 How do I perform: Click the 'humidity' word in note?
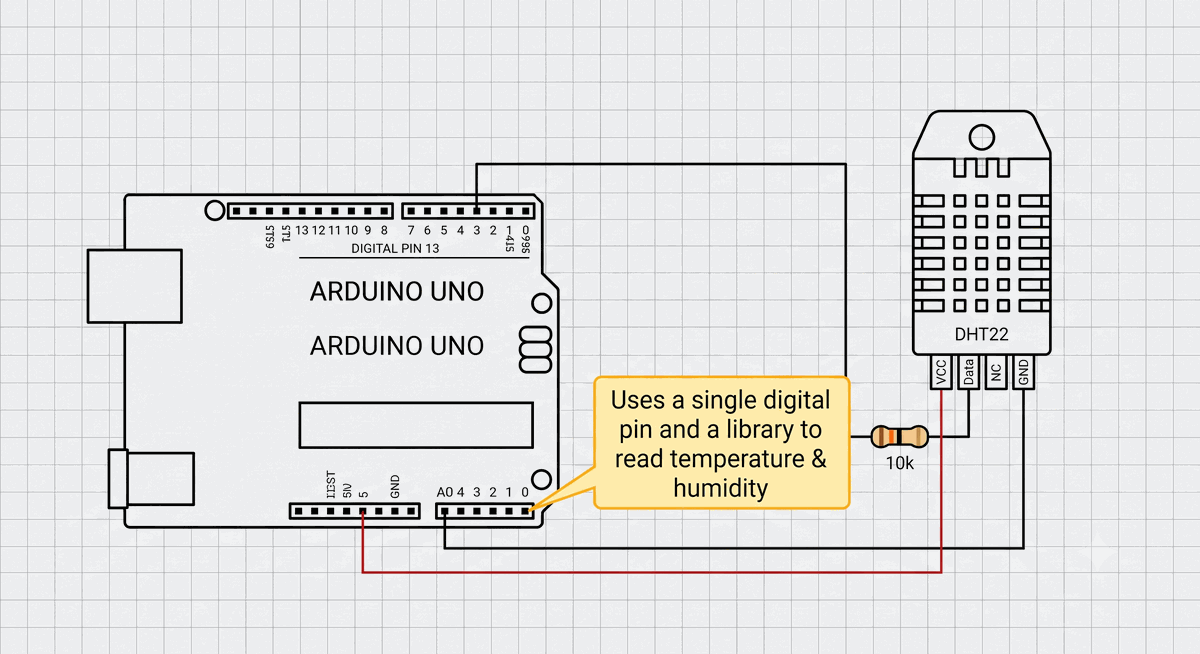pyautogui.click(x=720, y=488)
